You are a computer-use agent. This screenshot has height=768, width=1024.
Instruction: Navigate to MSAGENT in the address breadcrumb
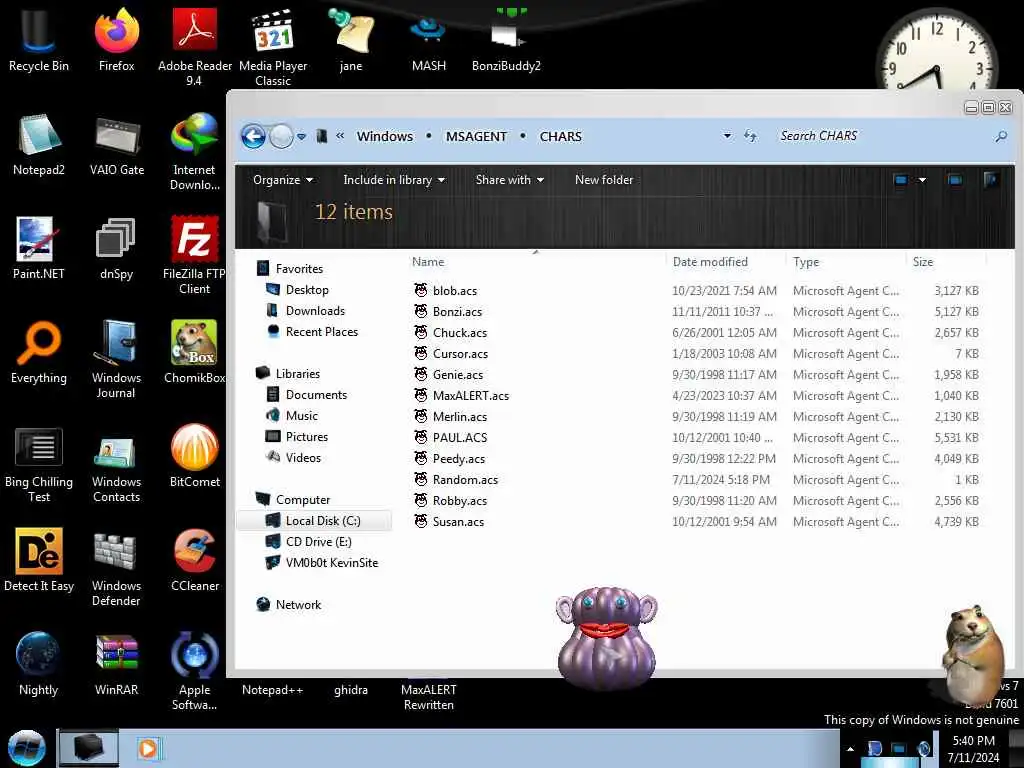(476, 136)
